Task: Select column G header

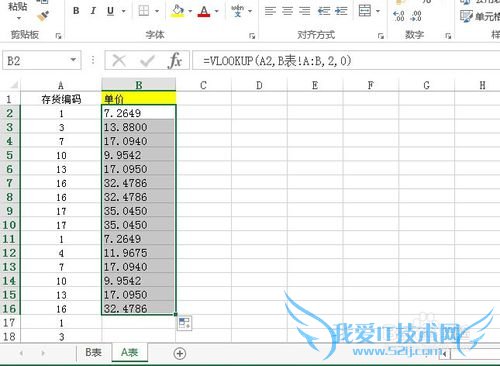Action: tap(426, 85)
